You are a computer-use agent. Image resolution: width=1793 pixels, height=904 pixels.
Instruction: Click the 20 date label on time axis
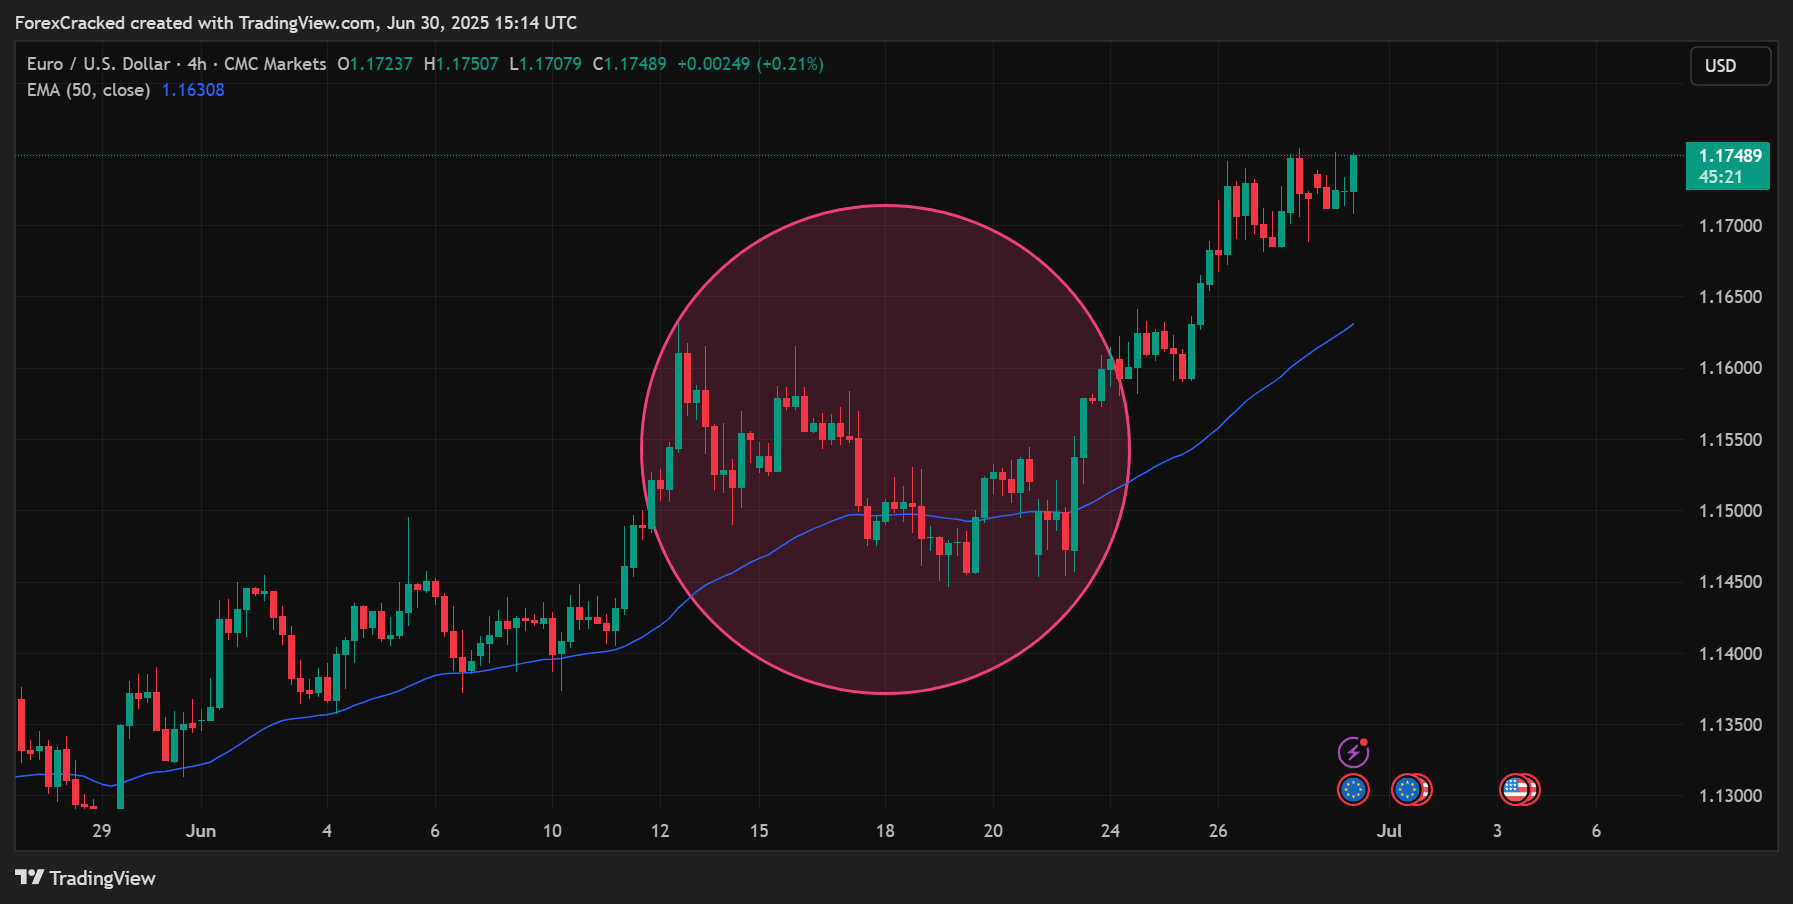[993, 831]
